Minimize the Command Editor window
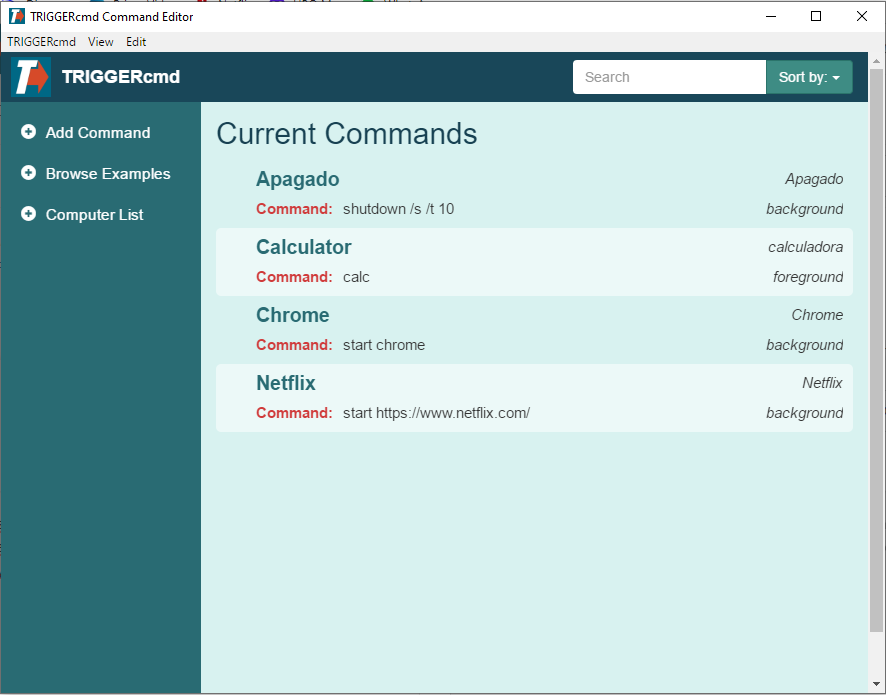This screenshot has width=886, height=695. pos(771,16)
